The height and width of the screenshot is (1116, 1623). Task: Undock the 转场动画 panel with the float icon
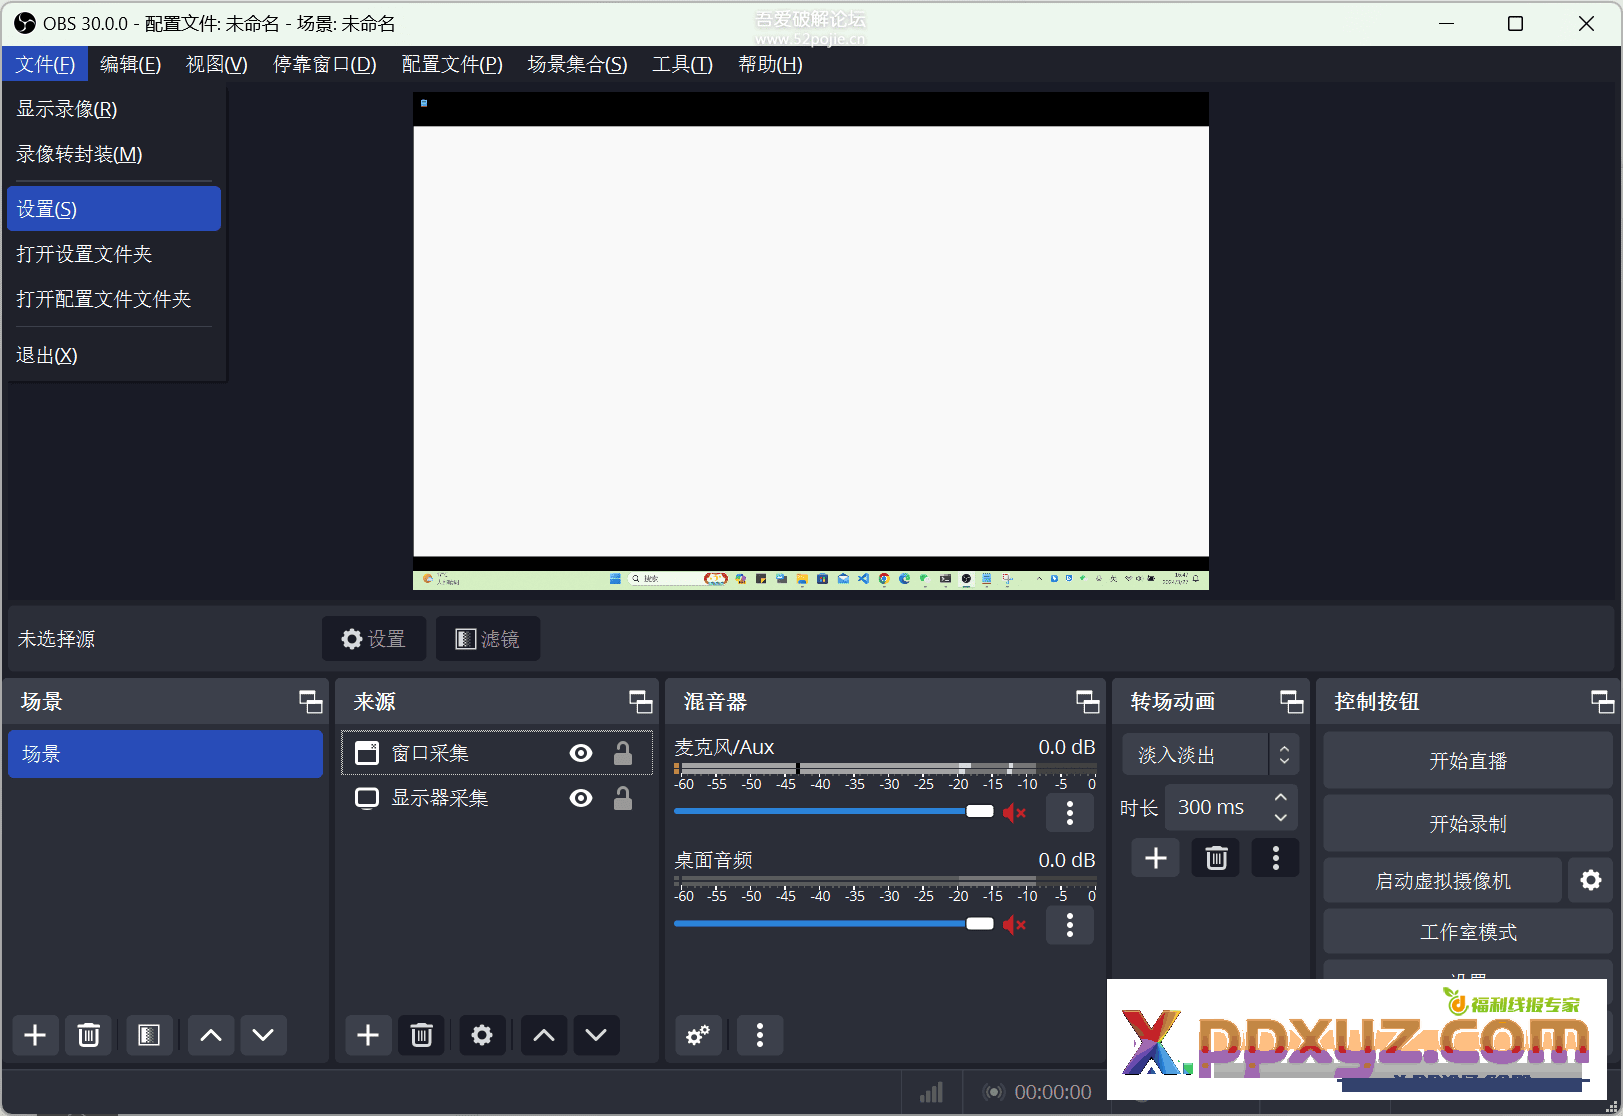coord(1292,702)
